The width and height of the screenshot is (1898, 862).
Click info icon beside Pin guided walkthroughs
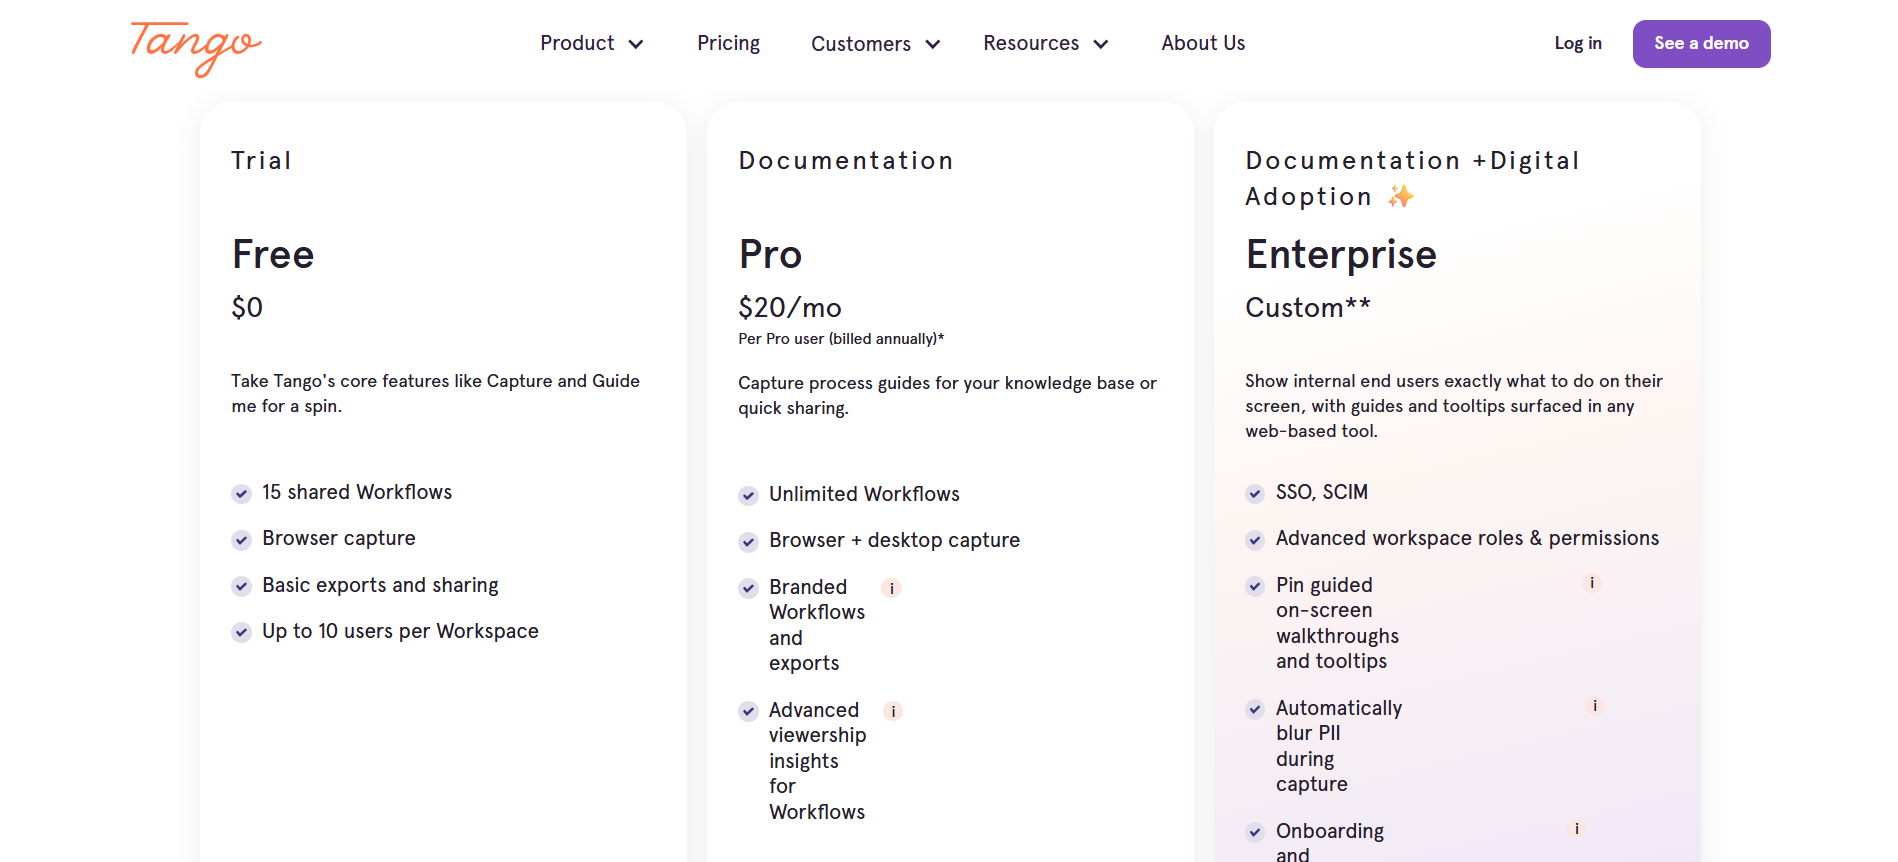[1592, 583]
